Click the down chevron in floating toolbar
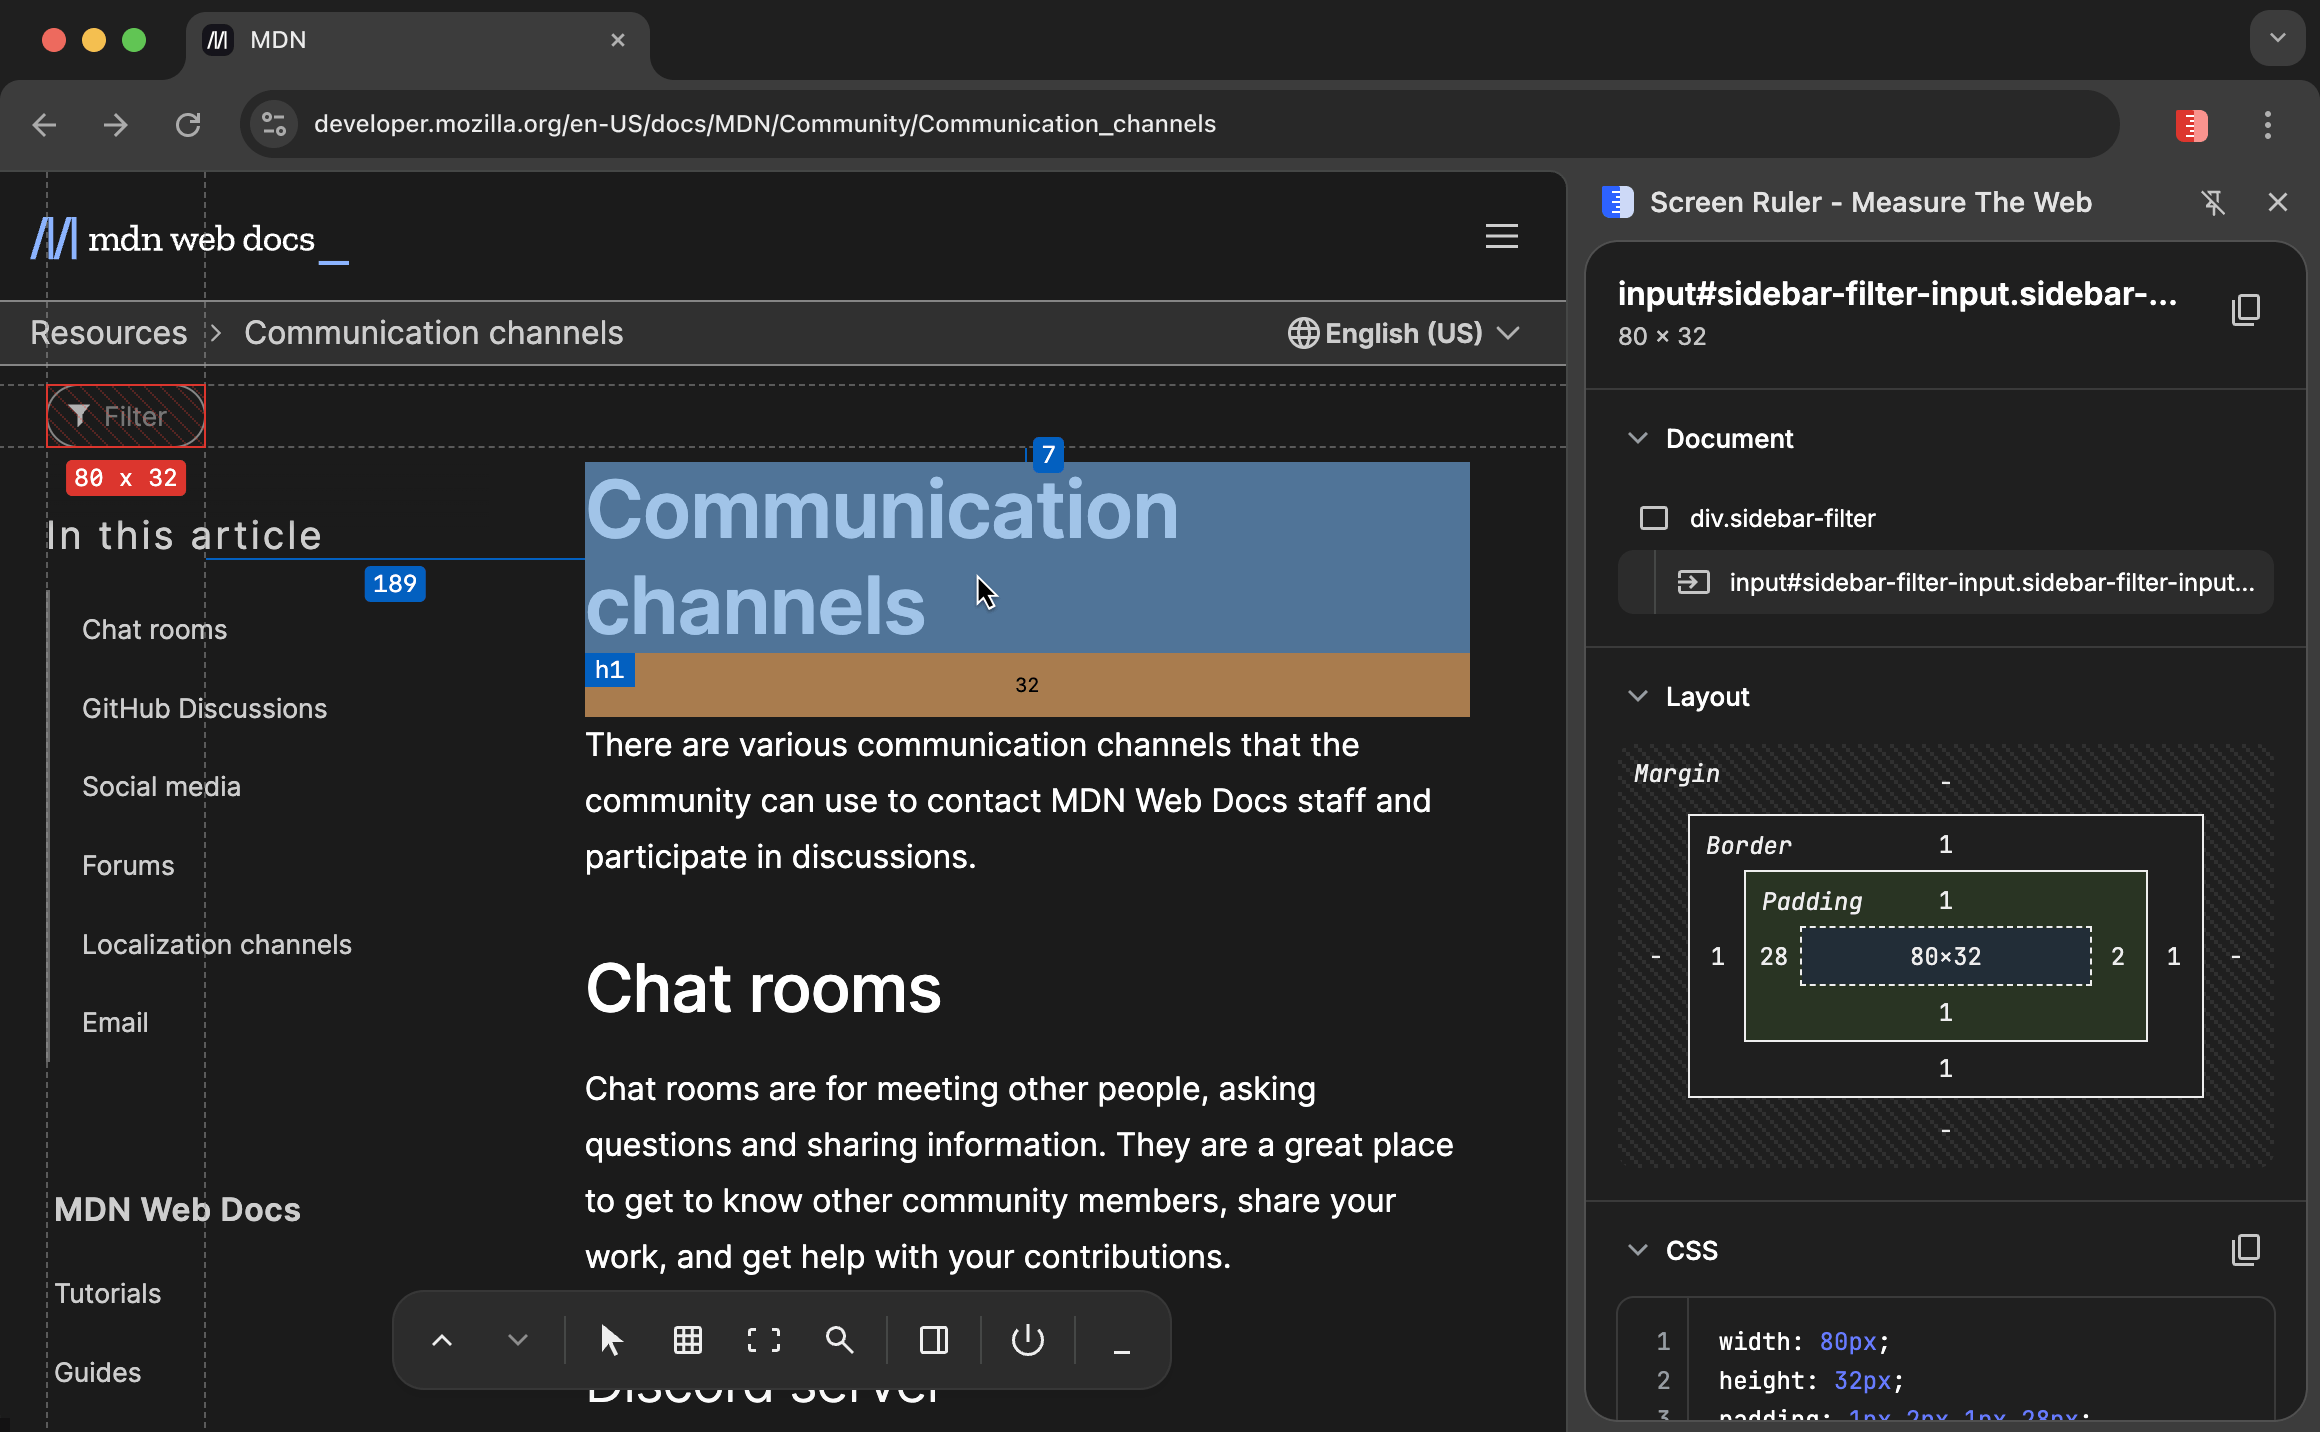The image size is (2320, 1432). (517, 1340)
